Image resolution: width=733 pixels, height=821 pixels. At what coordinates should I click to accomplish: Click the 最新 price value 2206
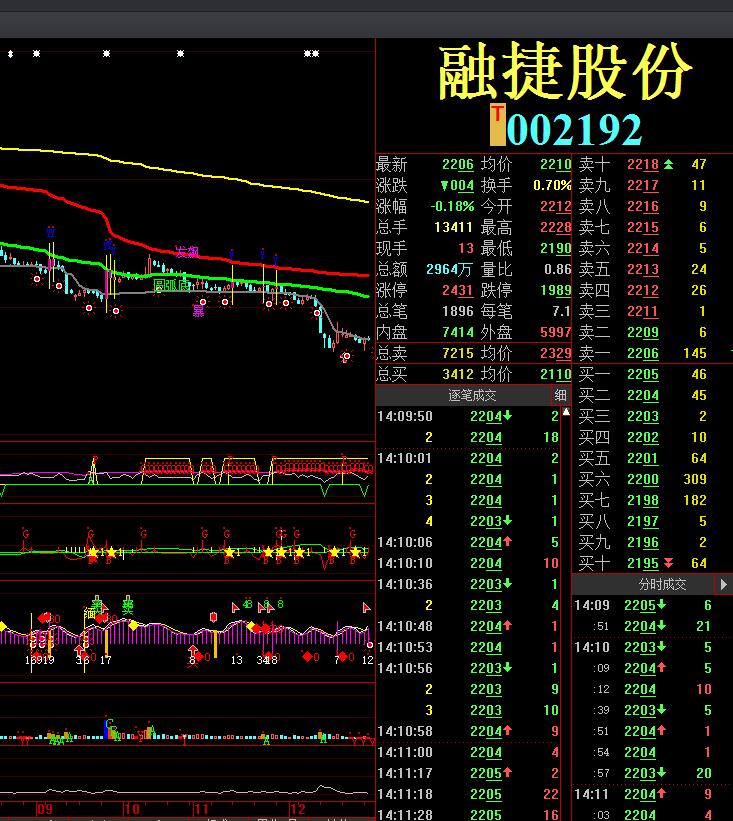(x=458, y=164)
